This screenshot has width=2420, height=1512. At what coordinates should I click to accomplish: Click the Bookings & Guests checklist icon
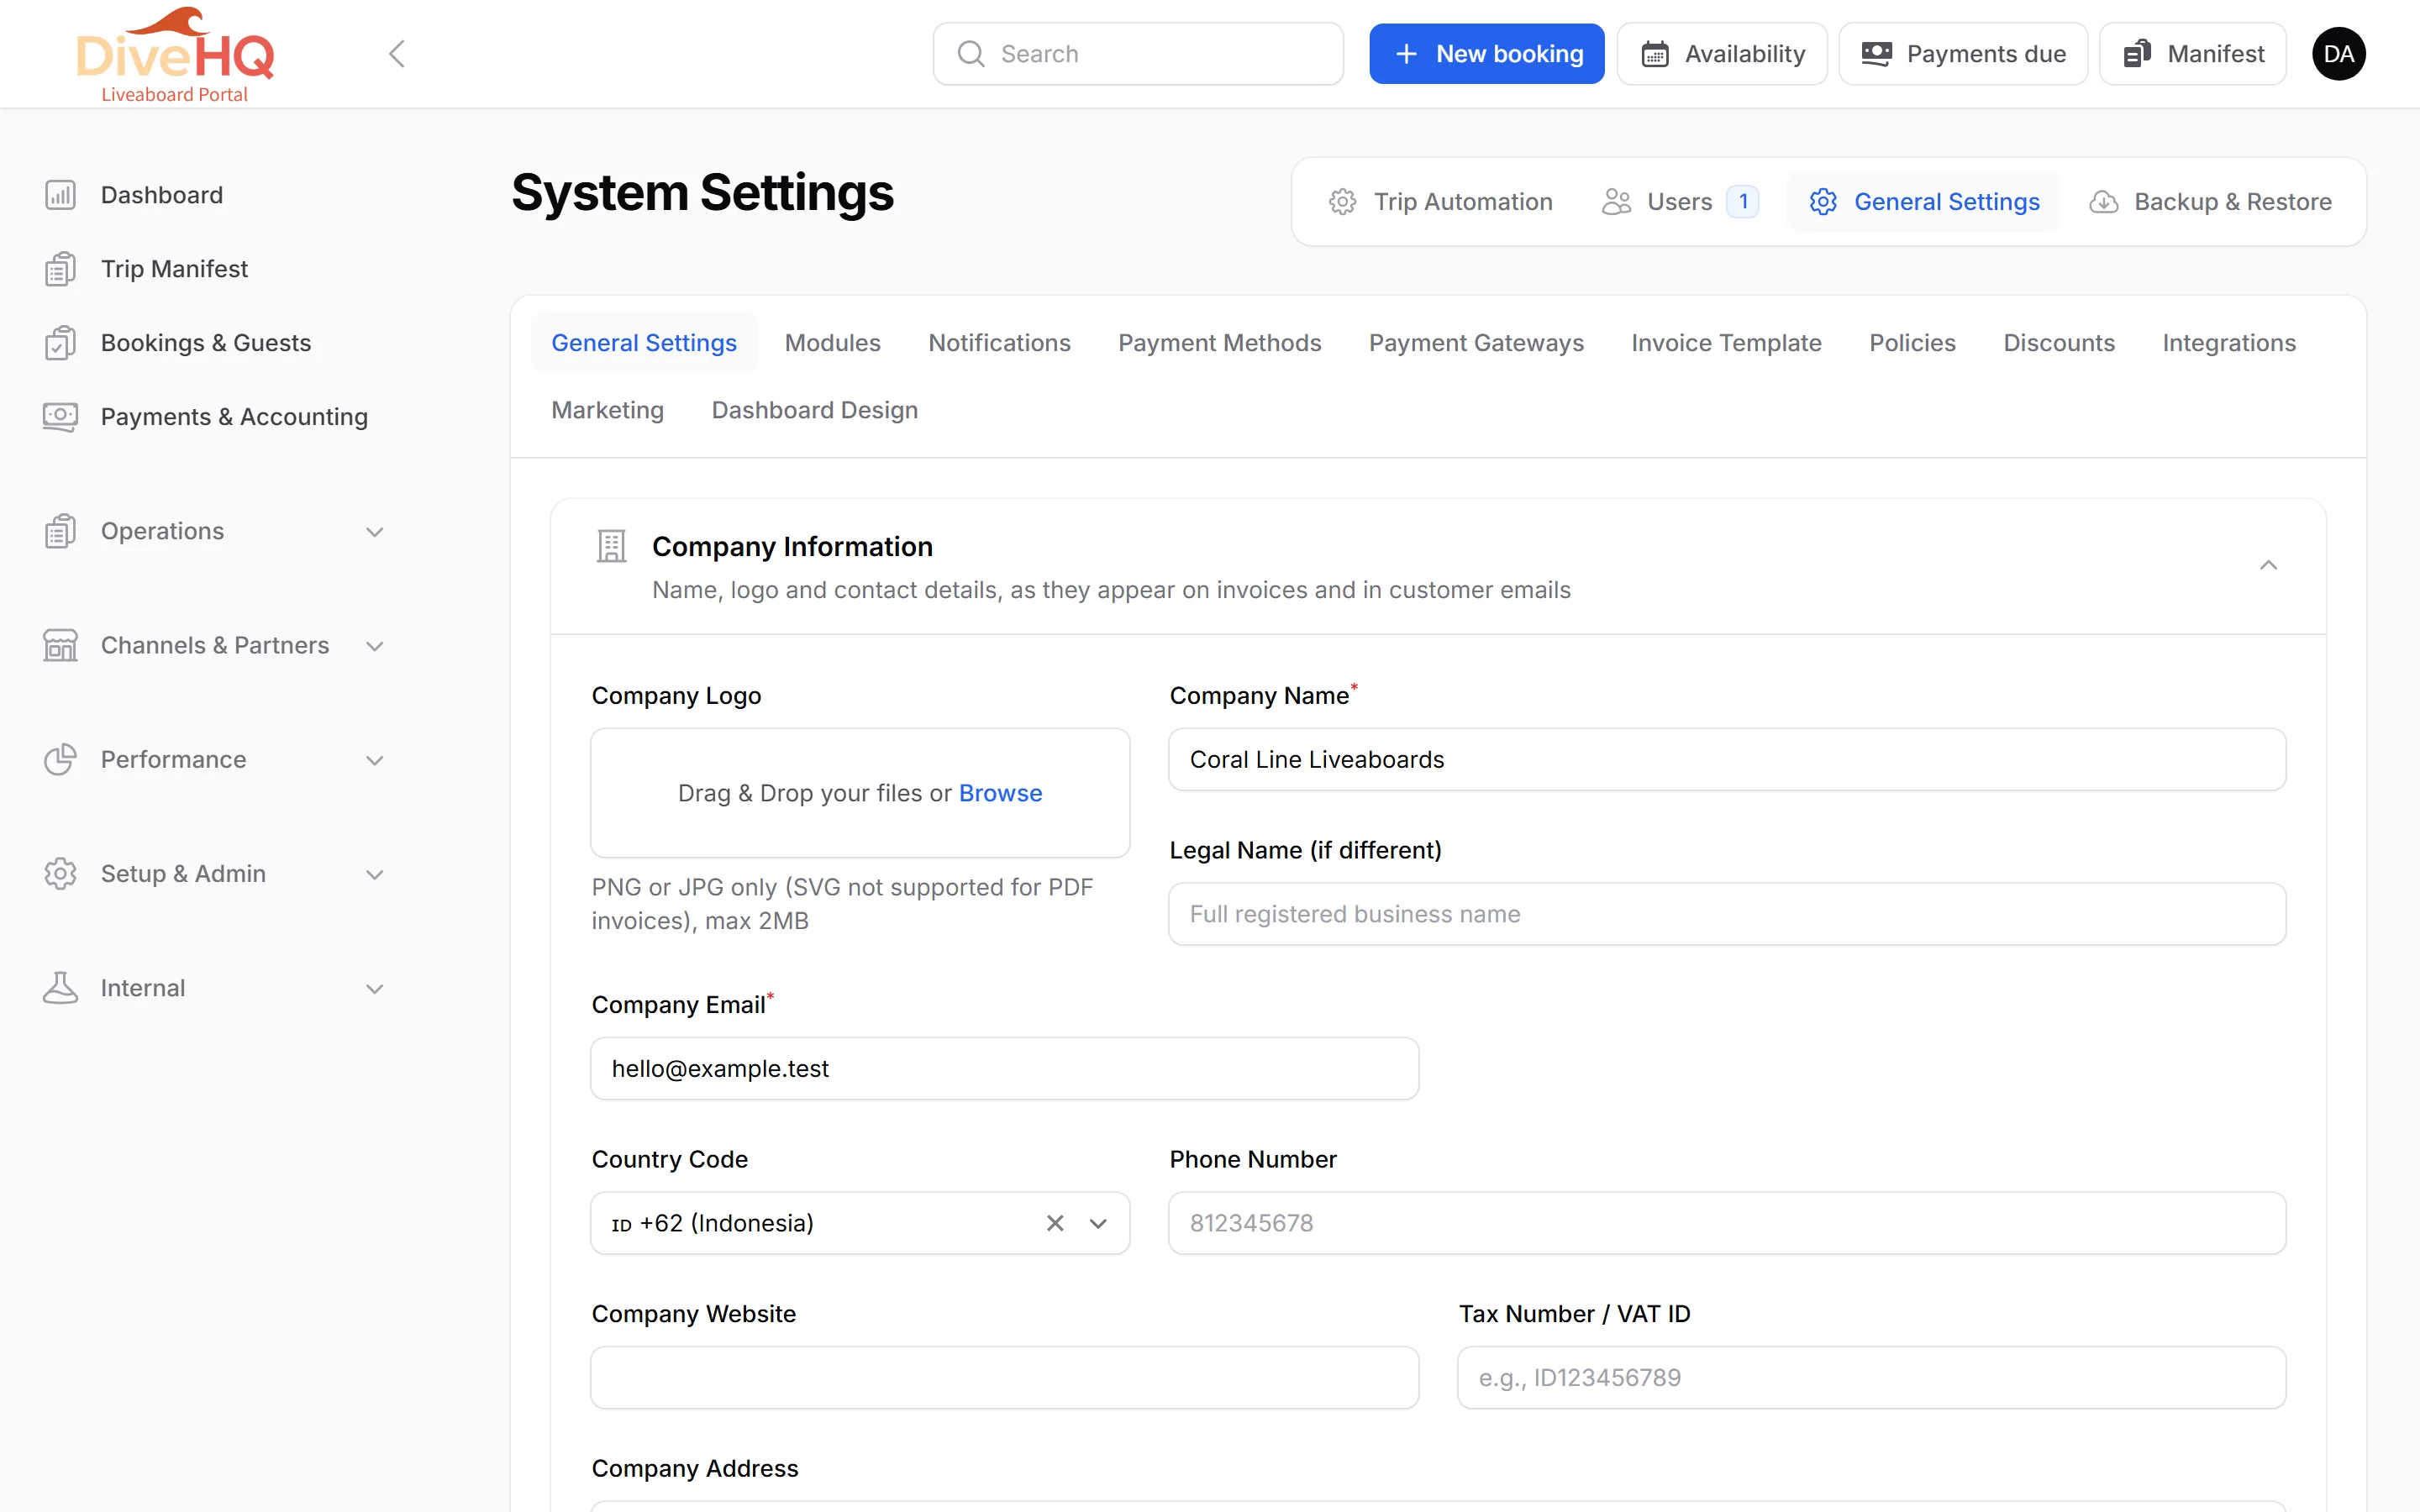click(x=60, y=343)
